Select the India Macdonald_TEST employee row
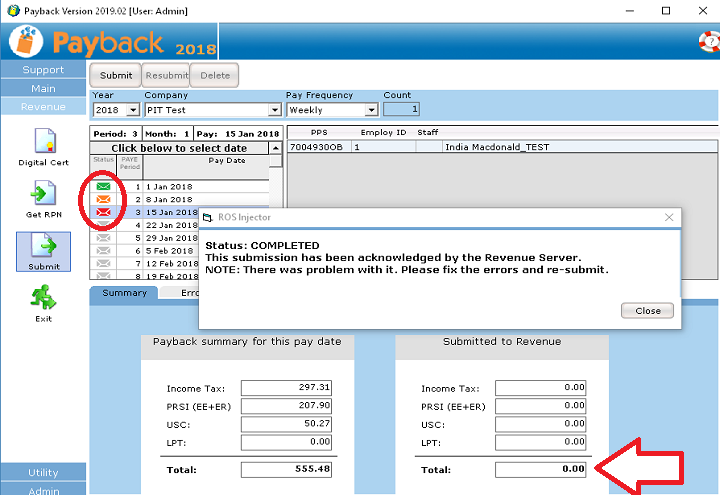This screenshot has height=495, width=720. 500,147
